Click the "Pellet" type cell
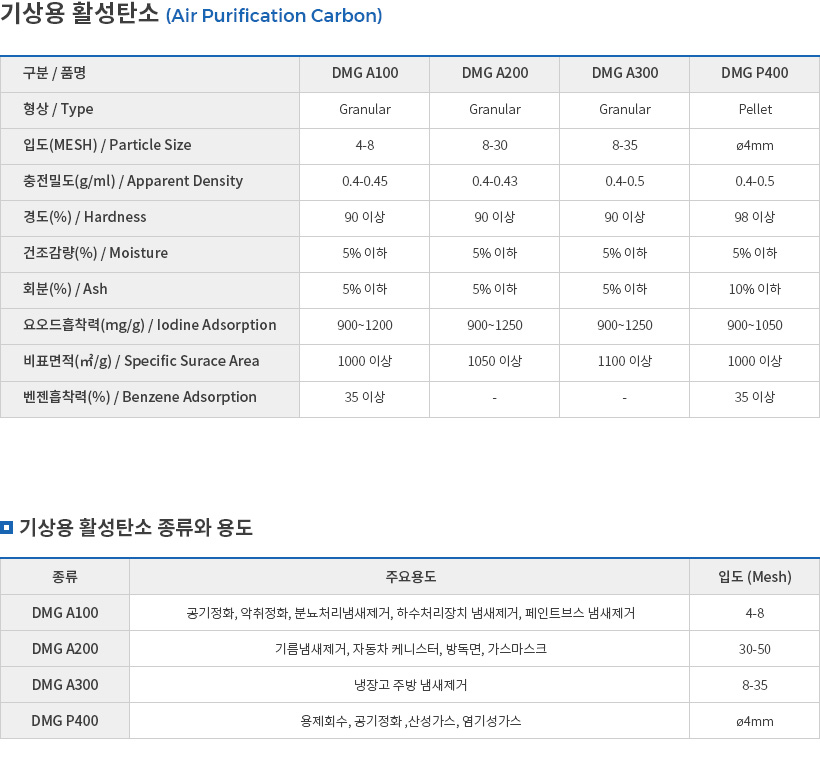 pyautogui.click(x=754, y=109)
